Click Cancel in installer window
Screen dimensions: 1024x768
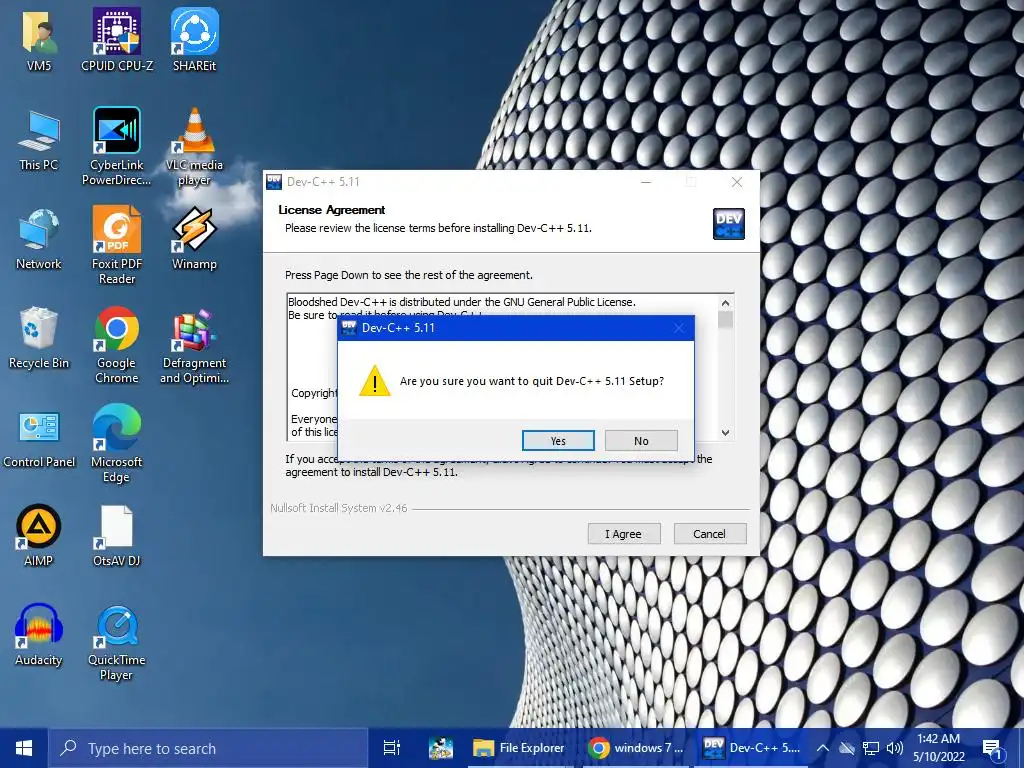click(x=710, y=534)
